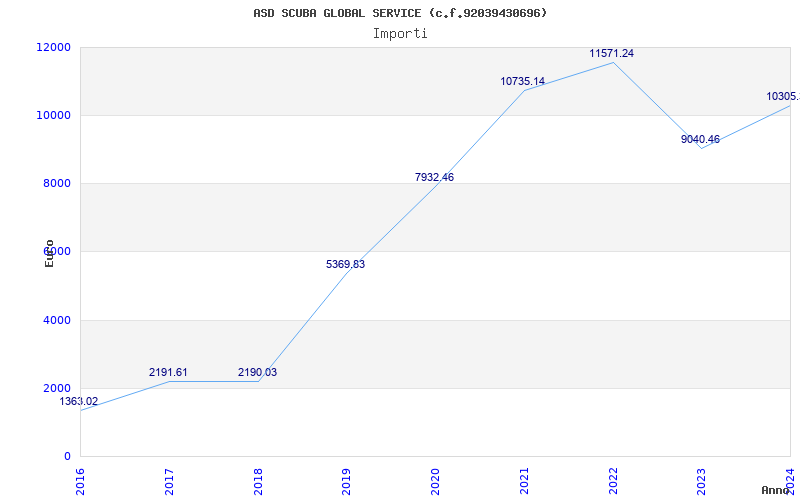Click the 2021 x-axis label
800x500 pixels.
tap(524, 481)
